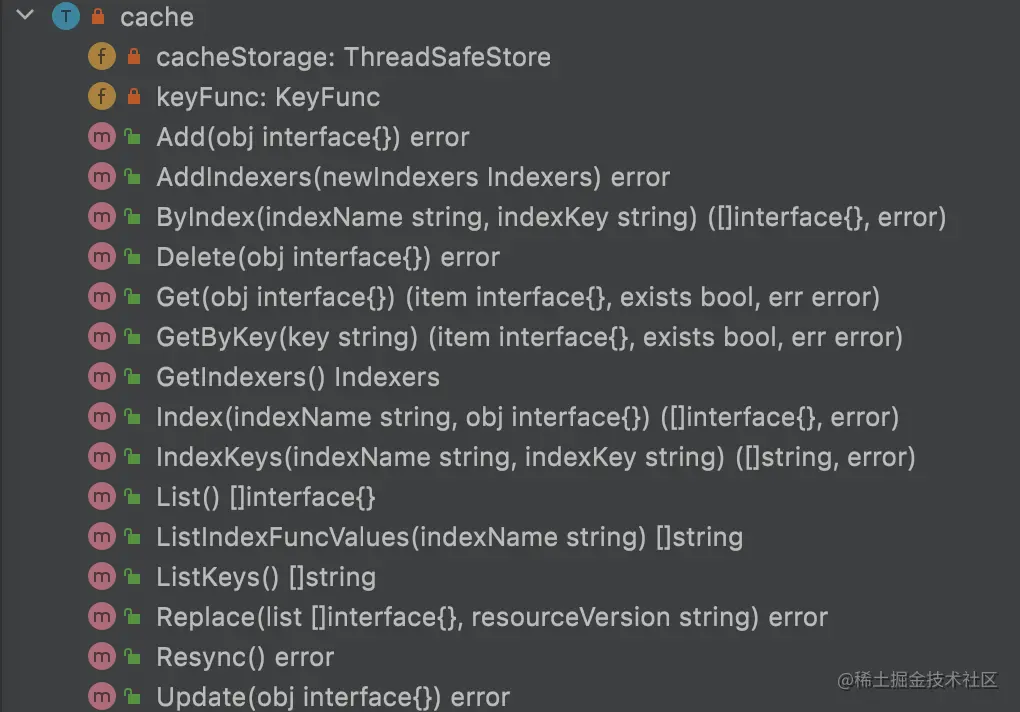Select the IndexKeys method entry

pos(535,457)
